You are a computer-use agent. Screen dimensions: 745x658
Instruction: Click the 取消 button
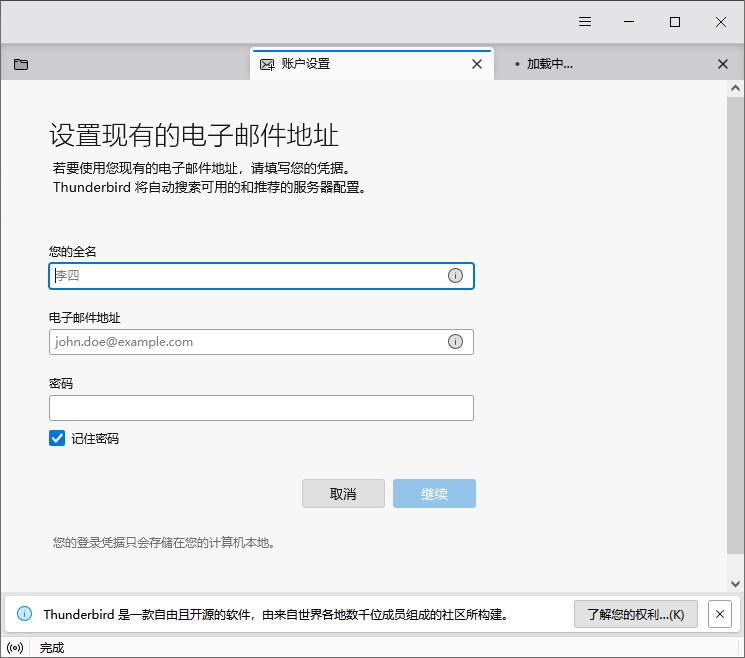[343, 494]
